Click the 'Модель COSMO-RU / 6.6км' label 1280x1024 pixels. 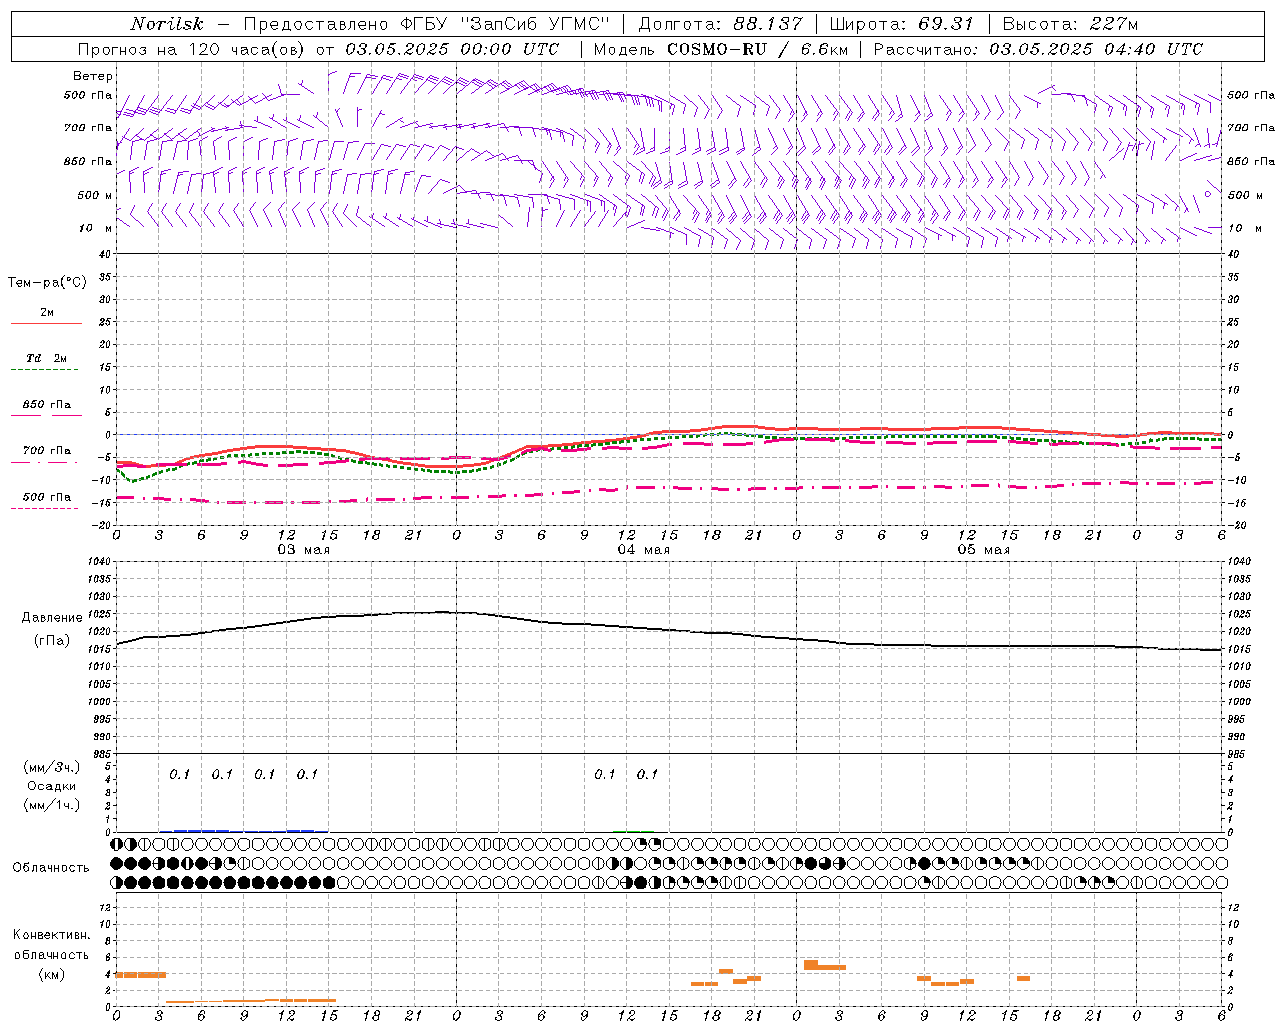tap(720, 49)
